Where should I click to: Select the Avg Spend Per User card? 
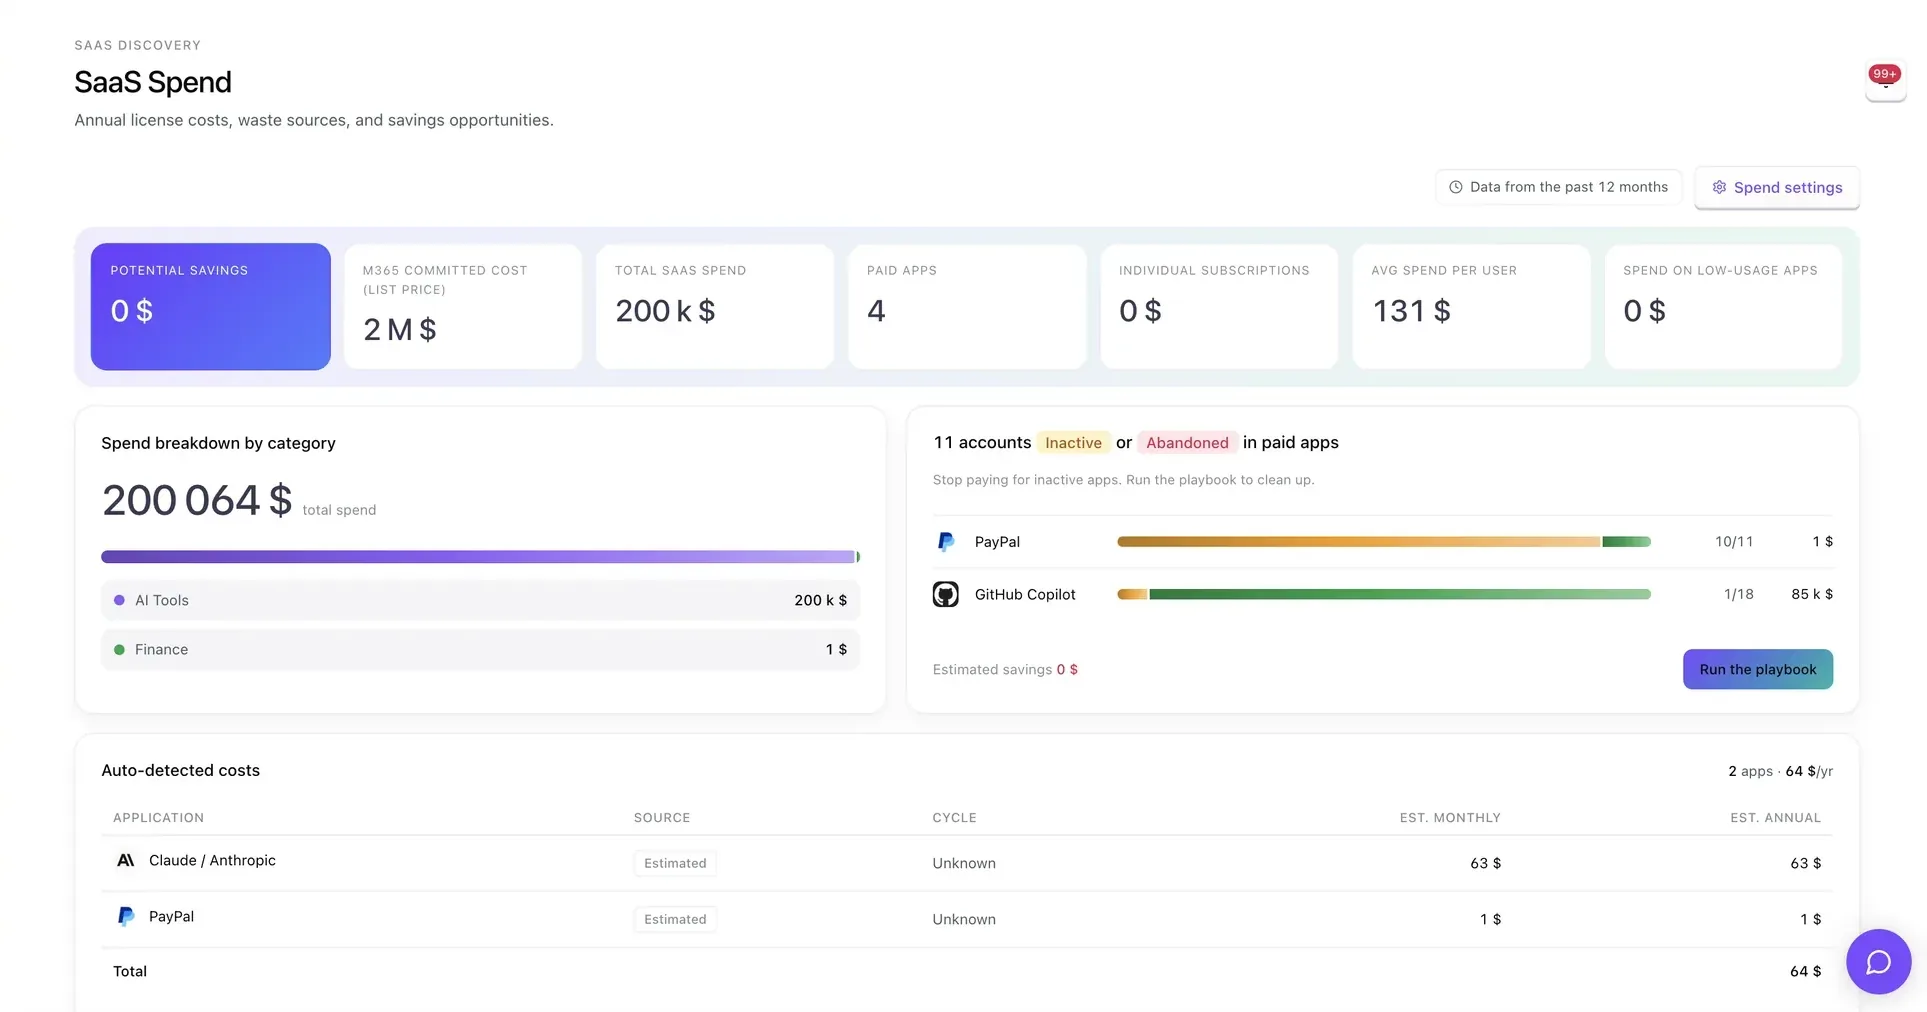tap(1470, 306)
